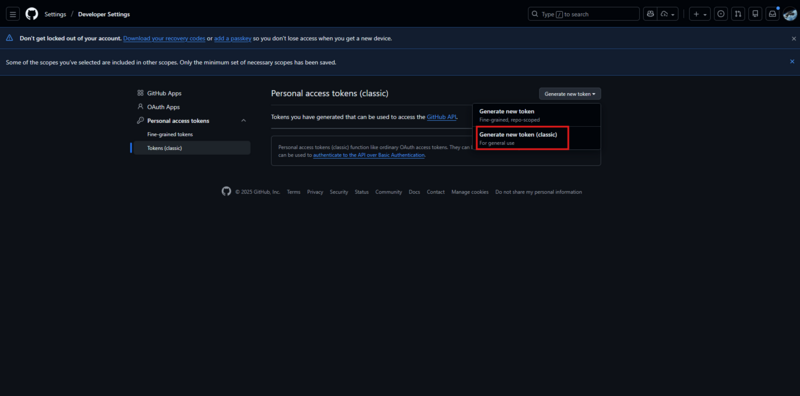
Task: Go to GitHub home via Octocat logo
Action: (x=32, y=14)
